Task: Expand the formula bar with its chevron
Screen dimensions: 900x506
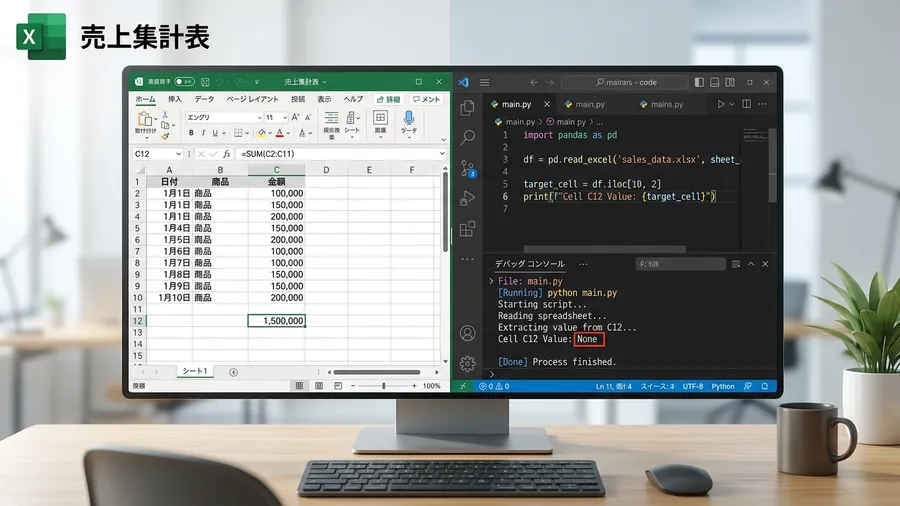Action: click(x=442, y=154)
